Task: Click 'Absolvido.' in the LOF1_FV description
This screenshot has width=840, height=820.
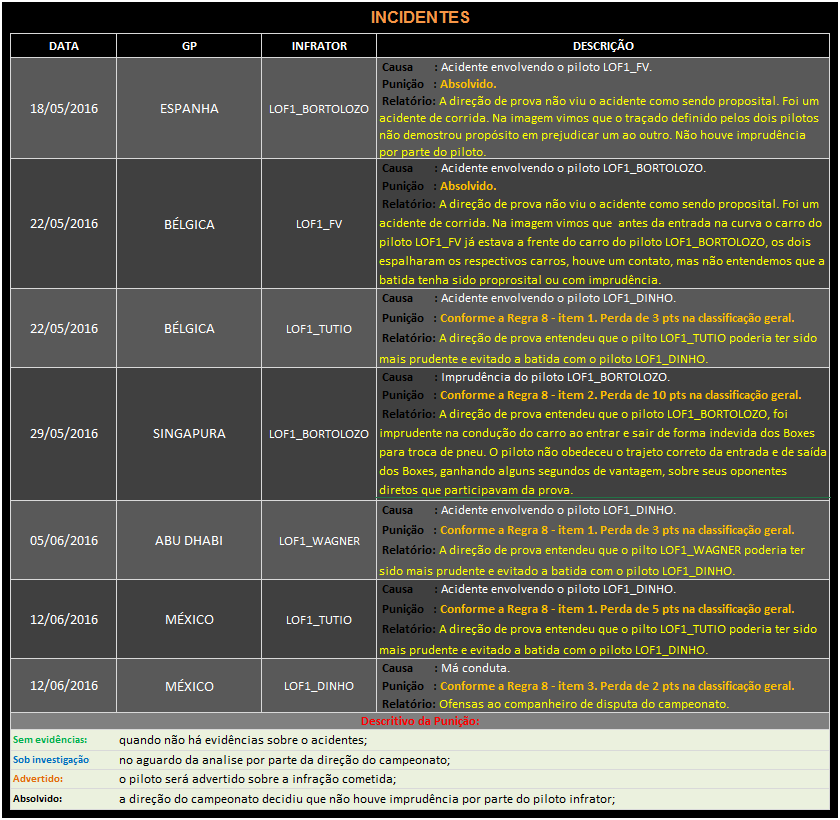Action: tap(468, 186)
